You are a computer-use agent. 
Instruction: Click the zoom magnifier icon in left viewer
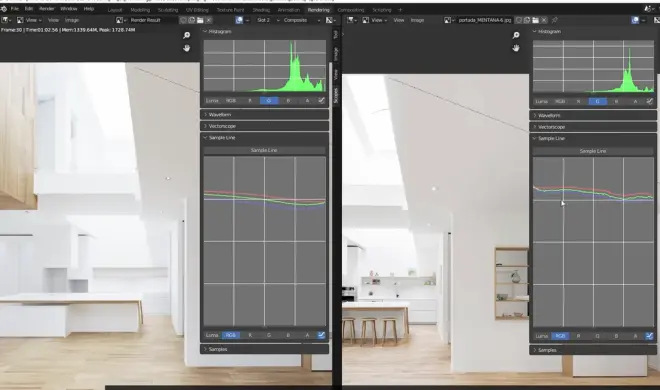pos(186,35)
